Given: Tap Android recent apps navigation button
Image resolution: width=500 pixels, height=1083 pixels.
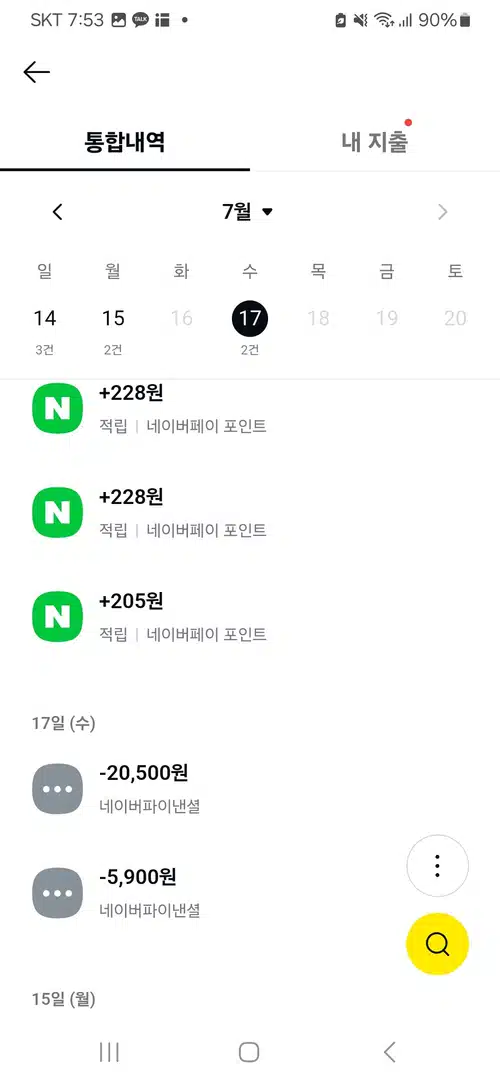Looking at the screenshot, I should coord(109,1052).
